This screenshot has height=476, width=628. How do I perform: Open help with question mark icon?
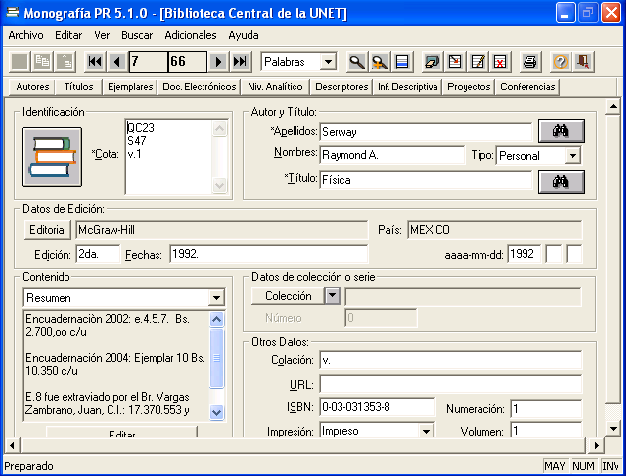click(561, 62)
